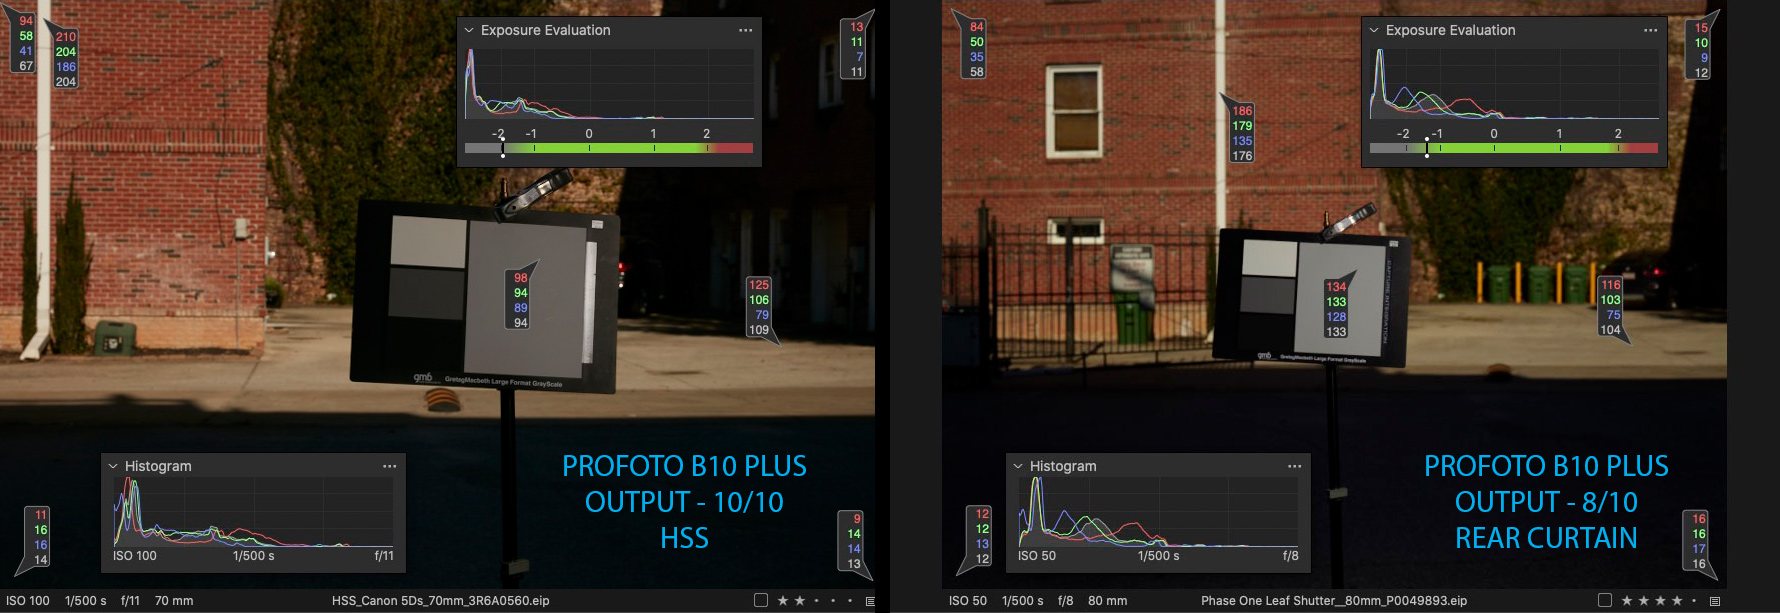Click the HSS_Canon 5Ds_70mm_3R6A0560.eip filename

pos(440,601)
